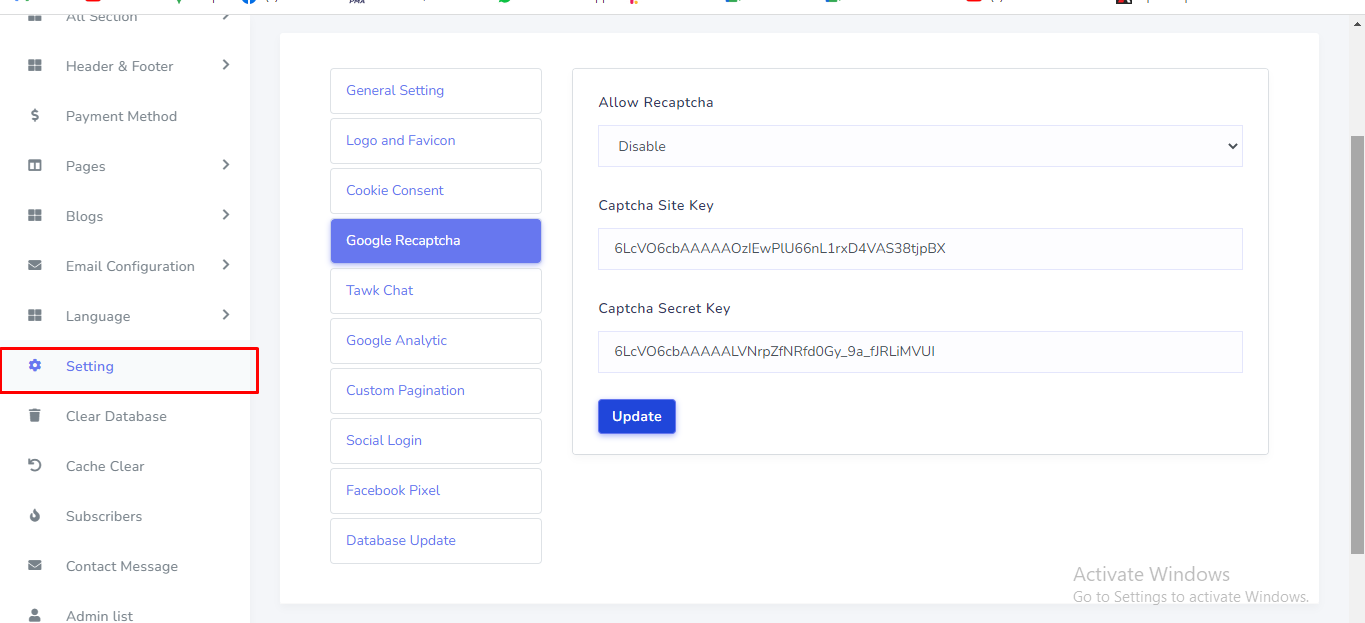The height and width of the screenshot is (623, 1365).
Task: Click the page vertical scrollbar
Action: [1357, 340]
